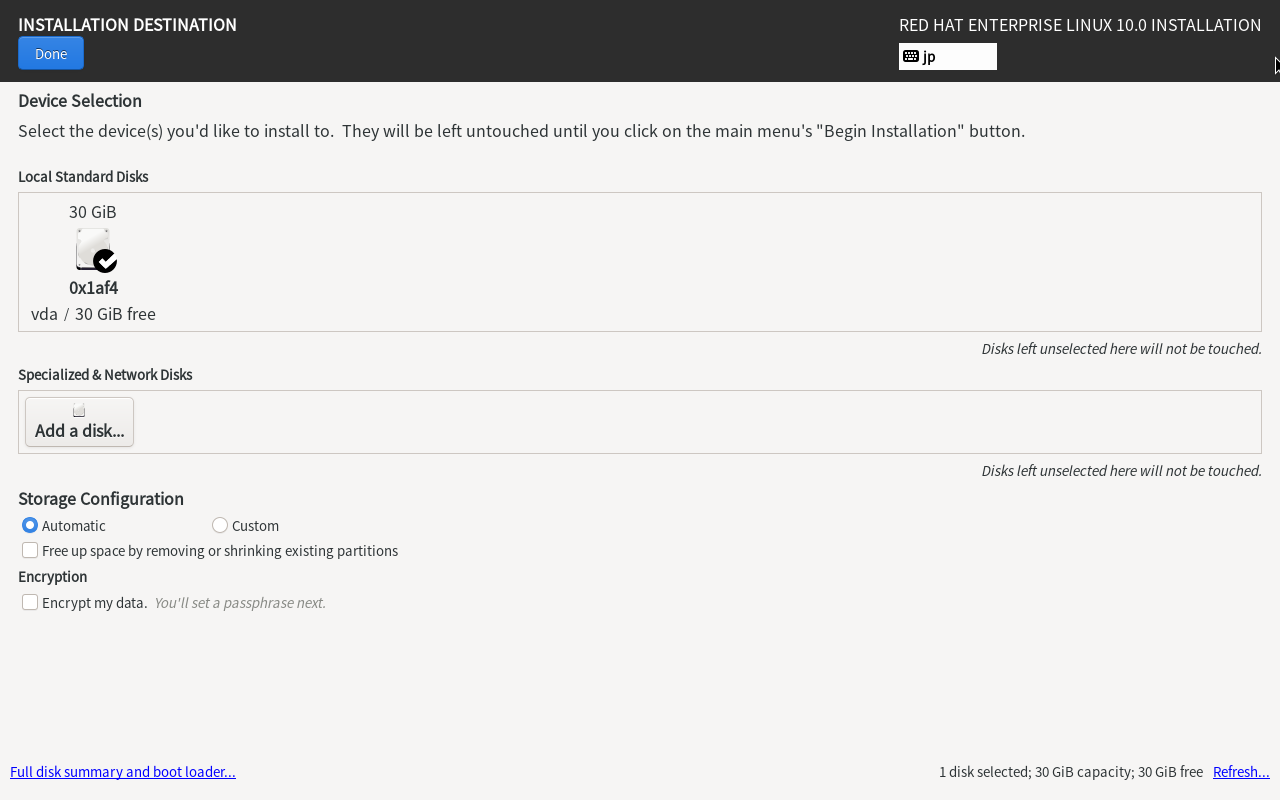This screenshot has height=800, width=1280.
Task: Click the keyboard layout icon beside jp
Action: [911, 56]
